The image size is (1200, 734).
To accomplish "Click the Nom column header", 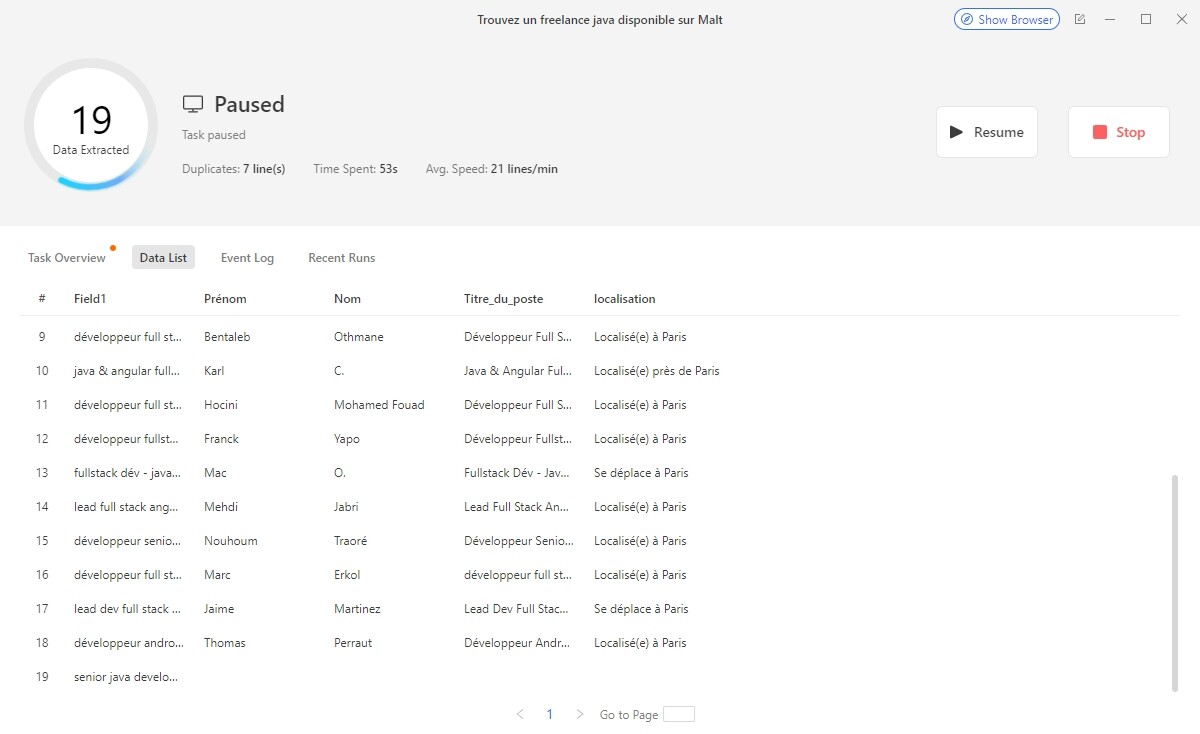I will pyautogui.click(x=347, y=299).
